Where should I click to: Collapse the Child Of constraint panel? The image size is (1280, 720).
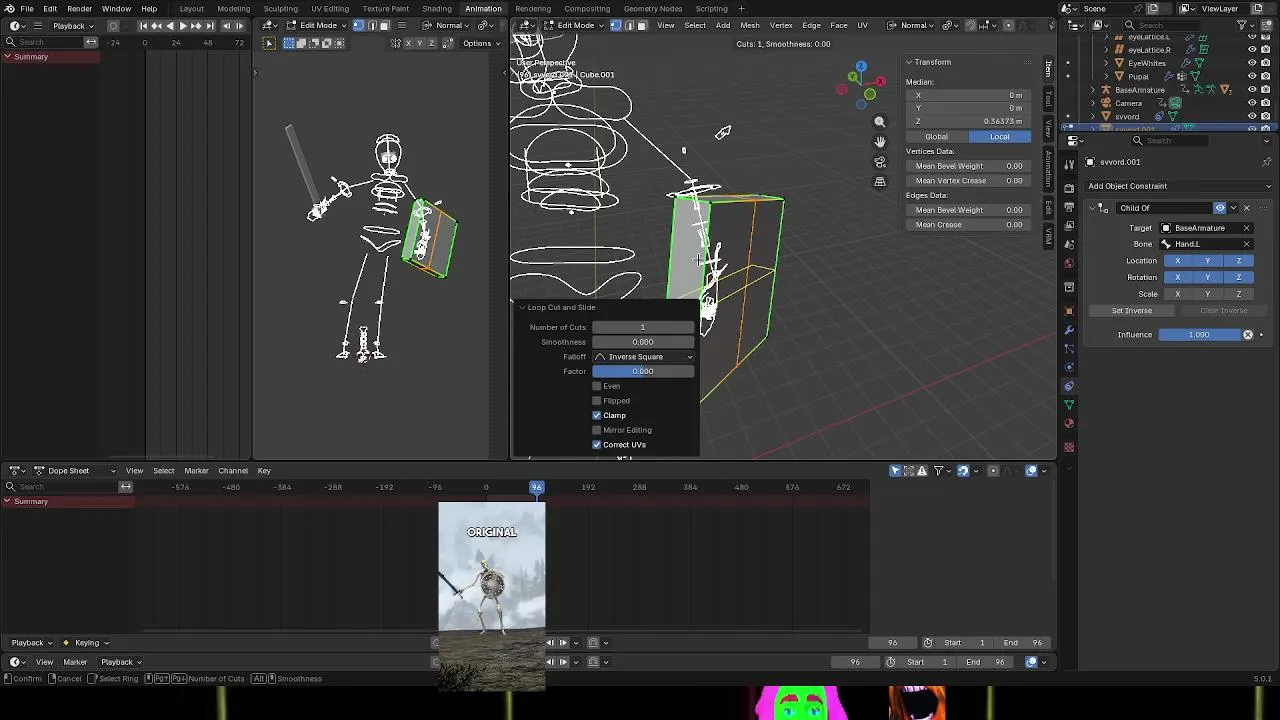click(1092, 208)
